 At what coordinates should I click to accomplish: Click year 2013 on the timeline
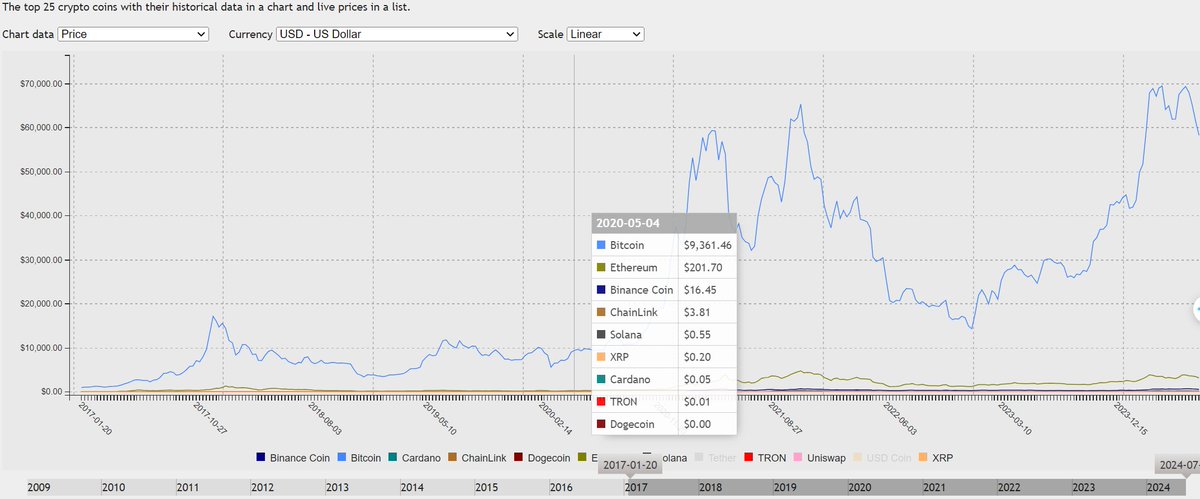[338, 488]
